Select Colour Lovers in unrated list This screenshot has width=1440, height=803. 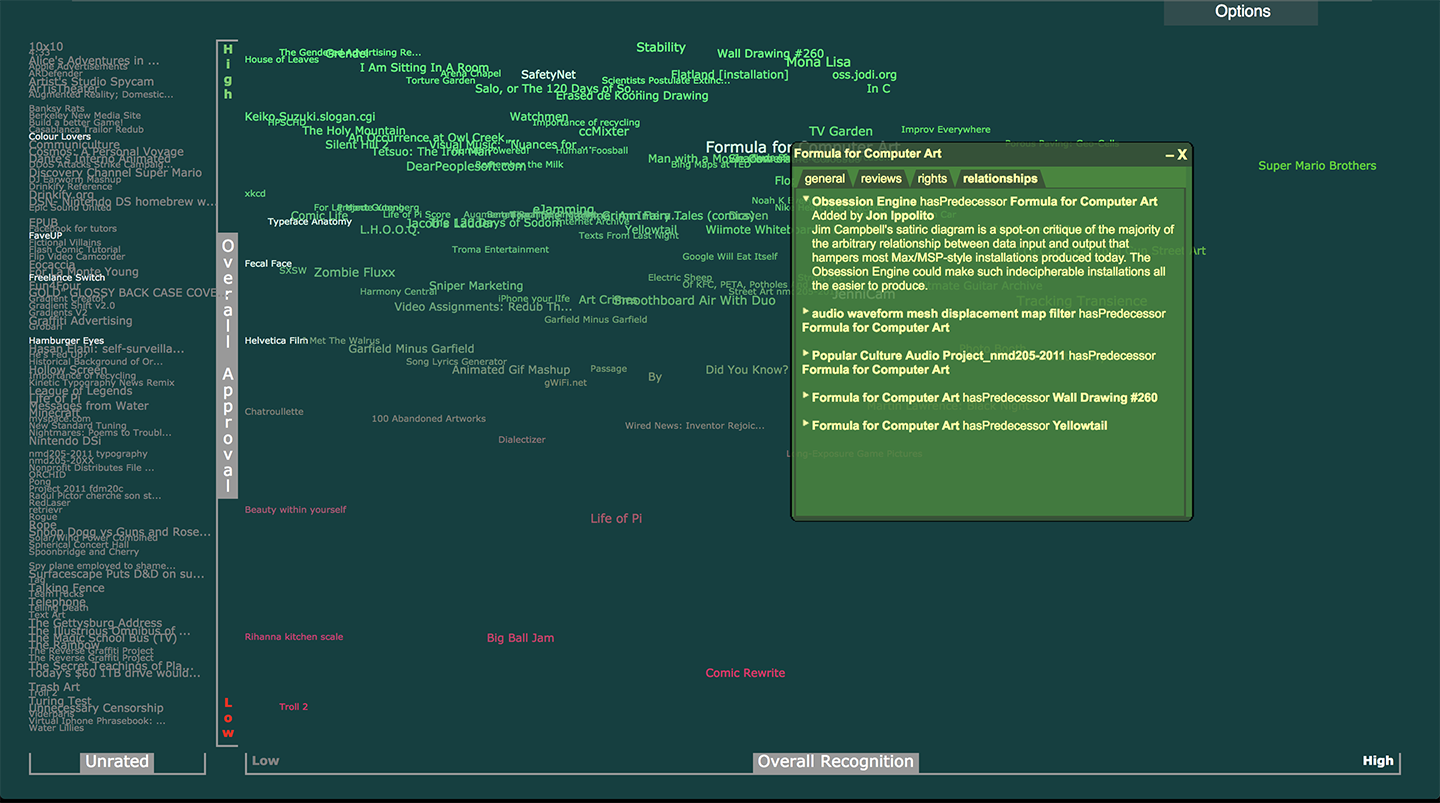[60, 137]
